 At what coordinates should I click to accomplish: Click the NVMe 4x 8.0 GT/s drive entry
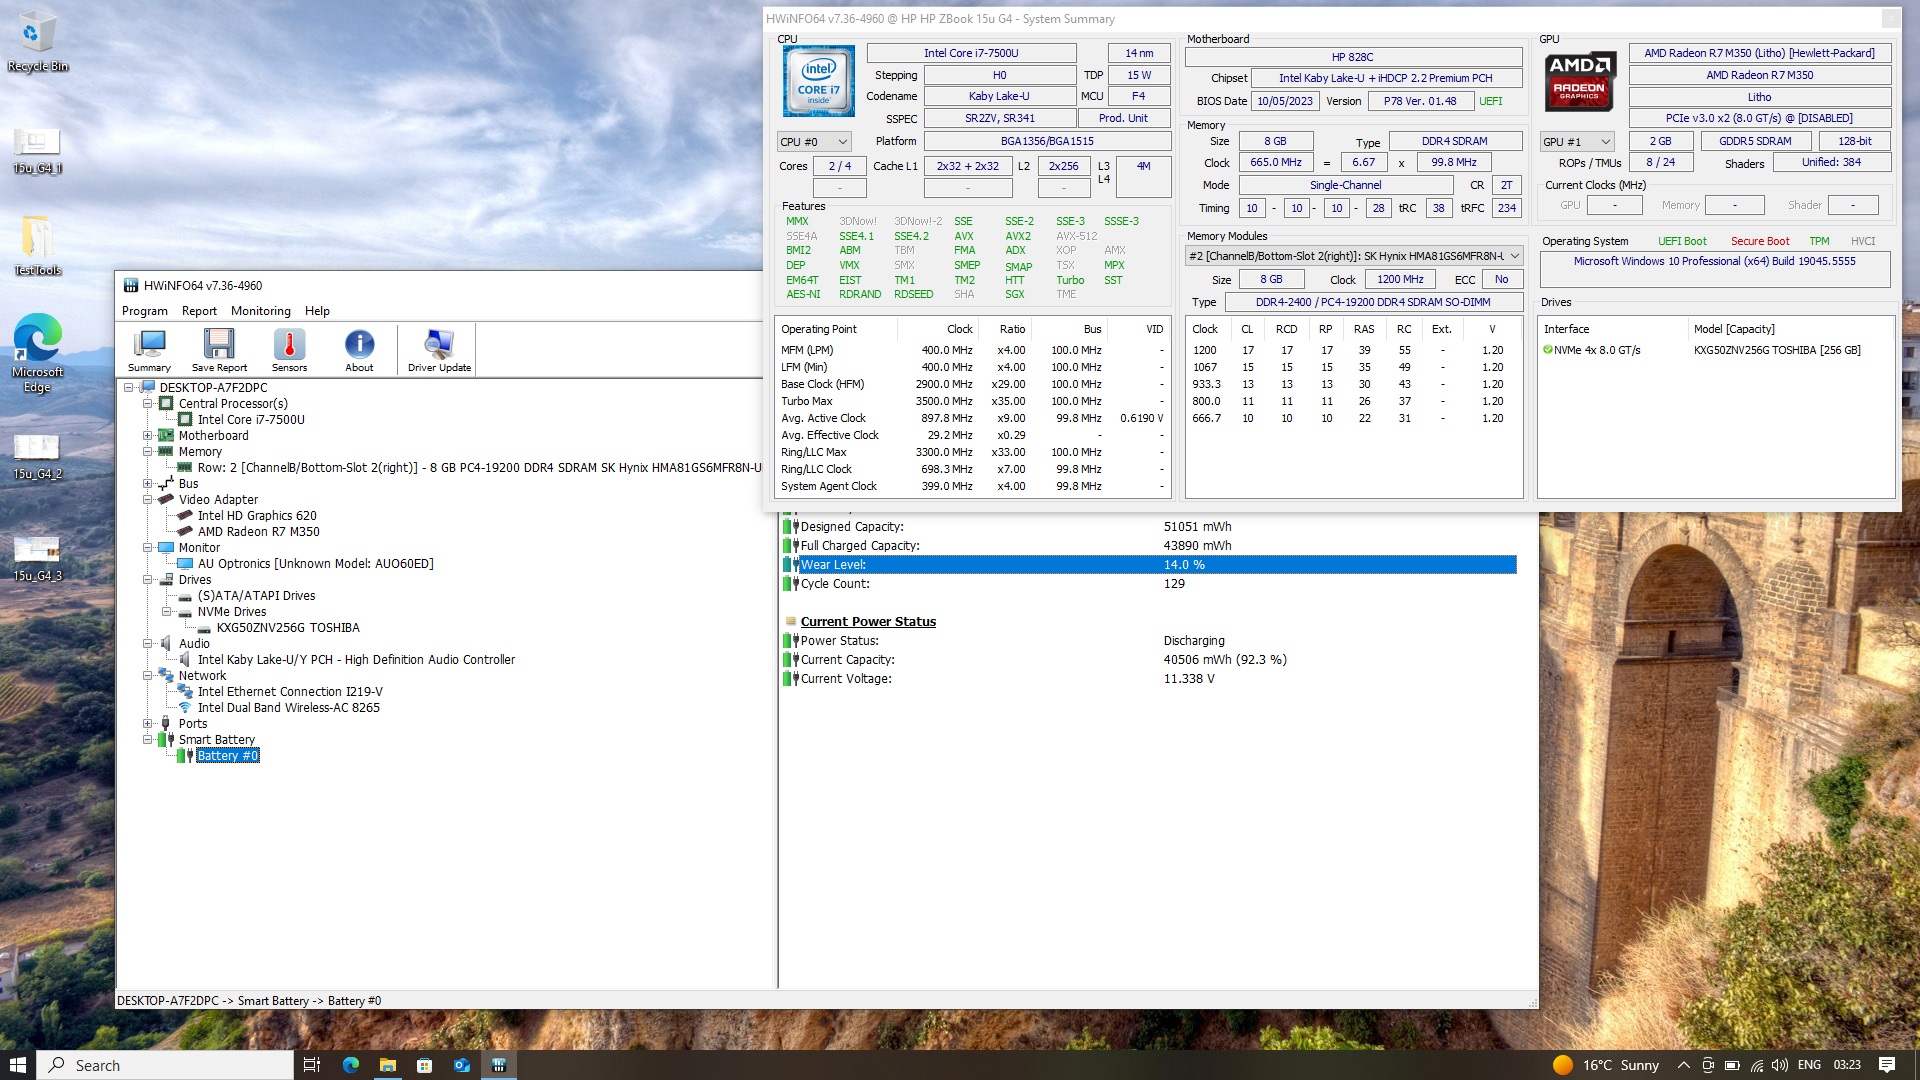[1598, 350]
